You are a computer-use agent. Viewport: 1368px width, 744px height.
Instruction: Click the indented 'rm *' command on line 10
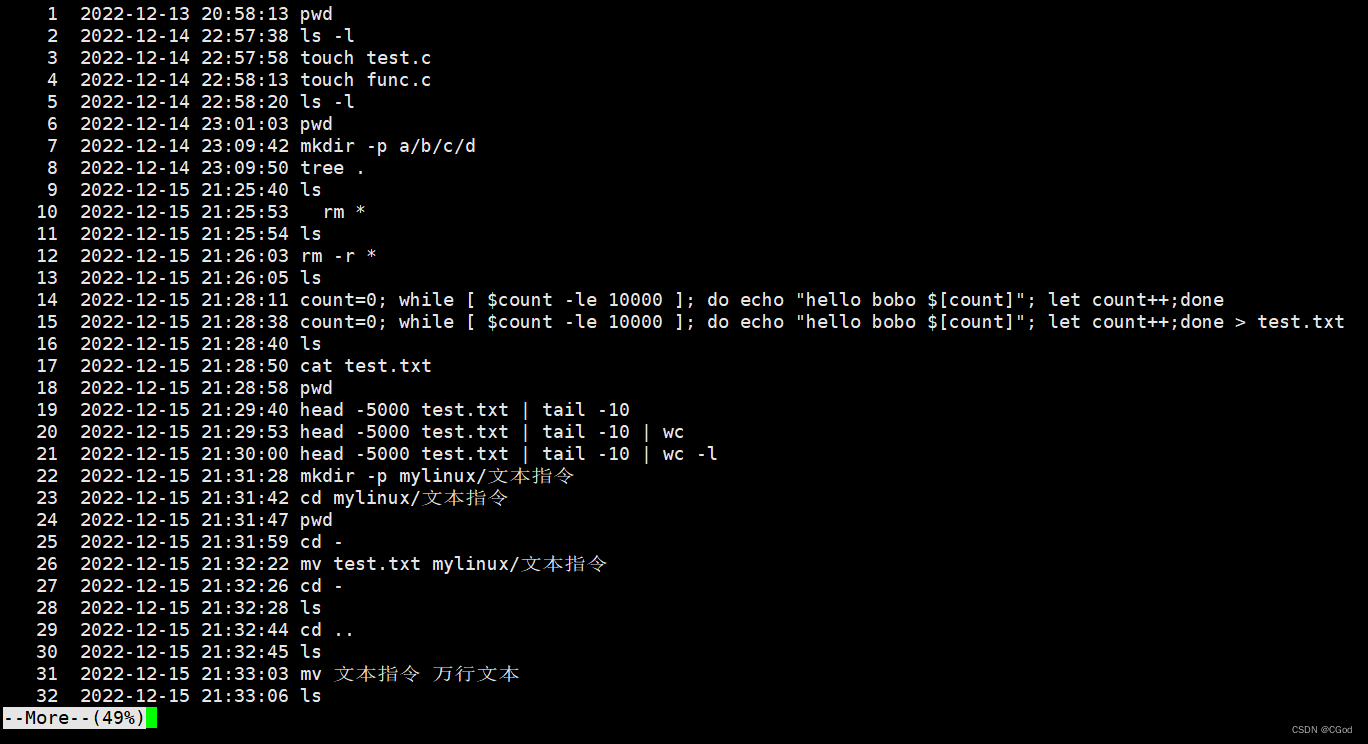[344, 212]
